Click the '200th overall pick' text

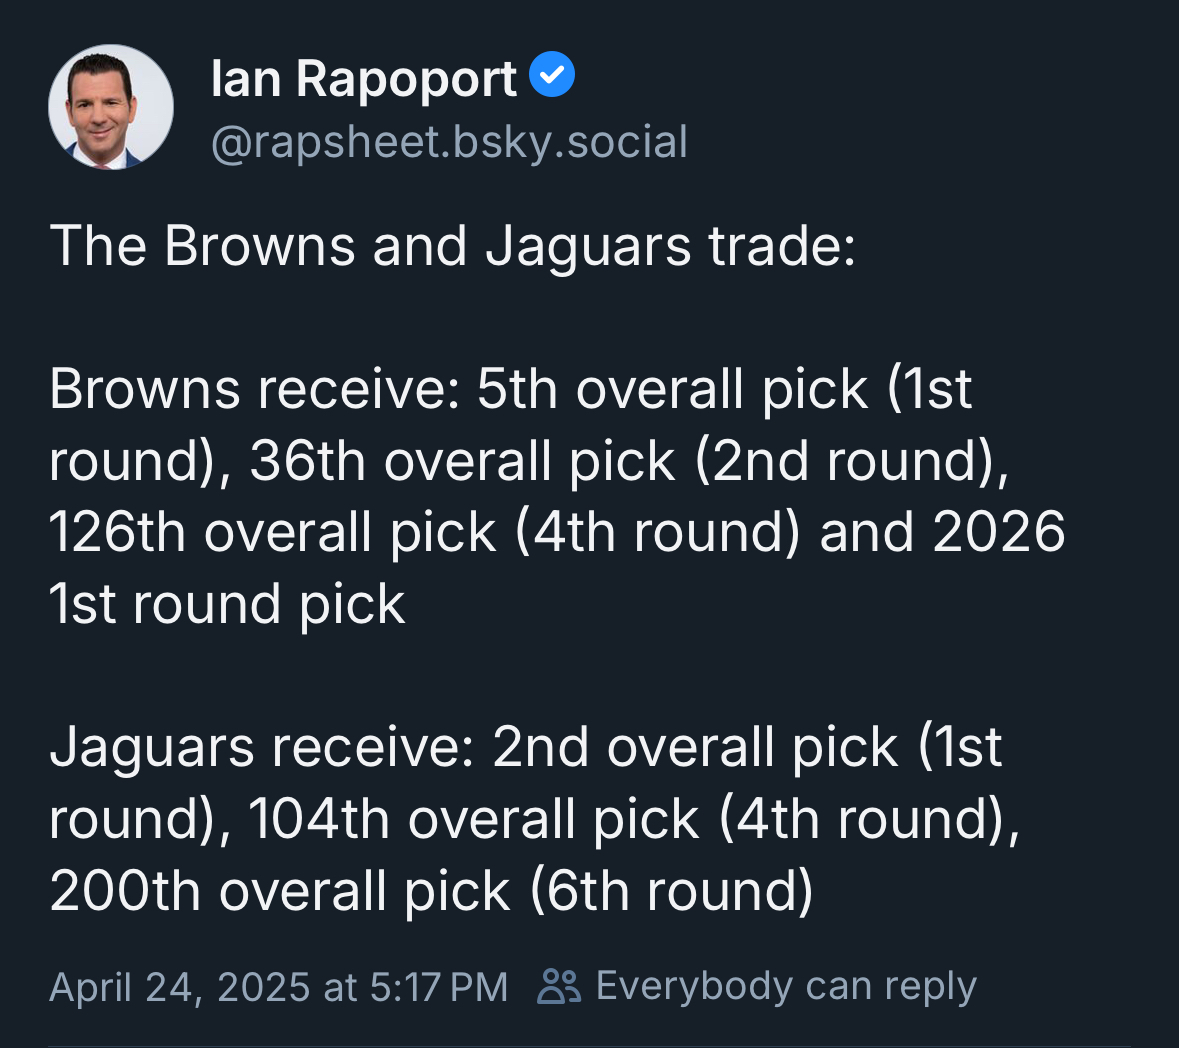pos(280,891)
